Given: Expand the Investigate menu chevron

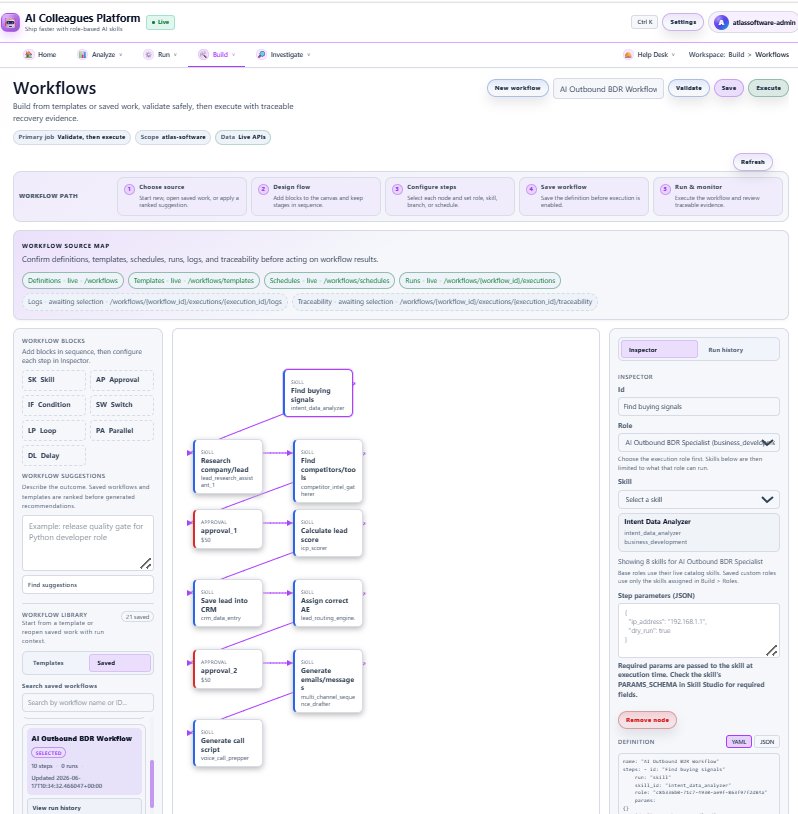Looking at the screenshot, I should pyautogui.click(x=309, y=55).
